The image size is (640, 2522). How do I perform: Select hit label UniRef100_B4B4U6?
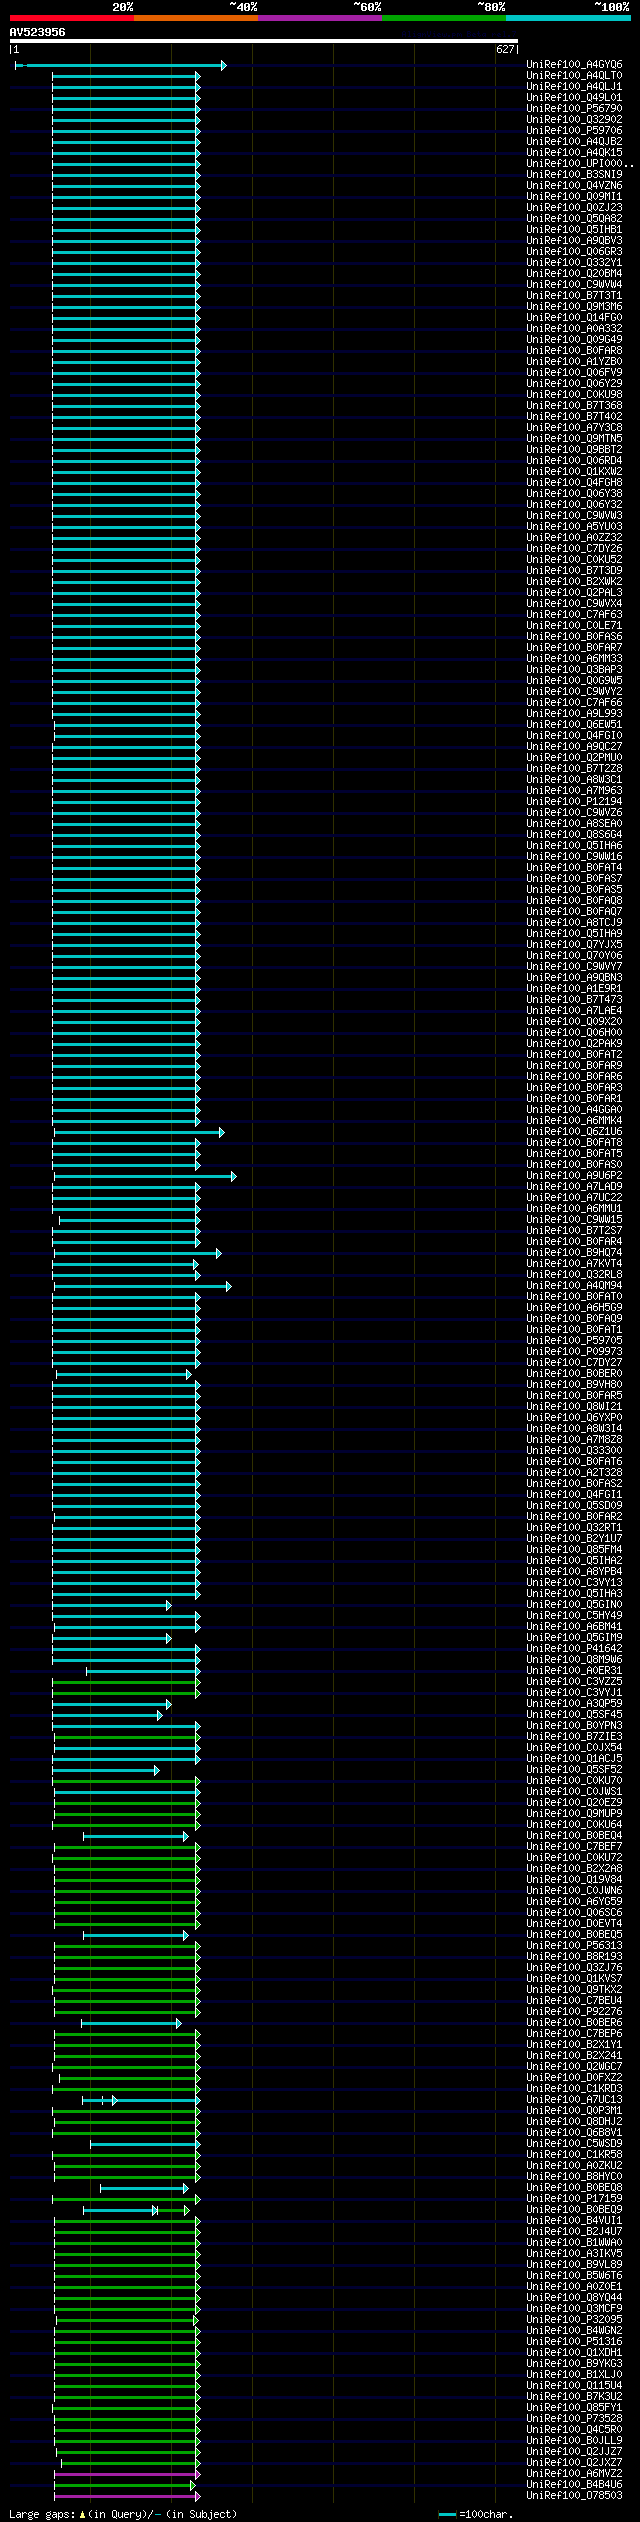click(x=574, y=2484)
